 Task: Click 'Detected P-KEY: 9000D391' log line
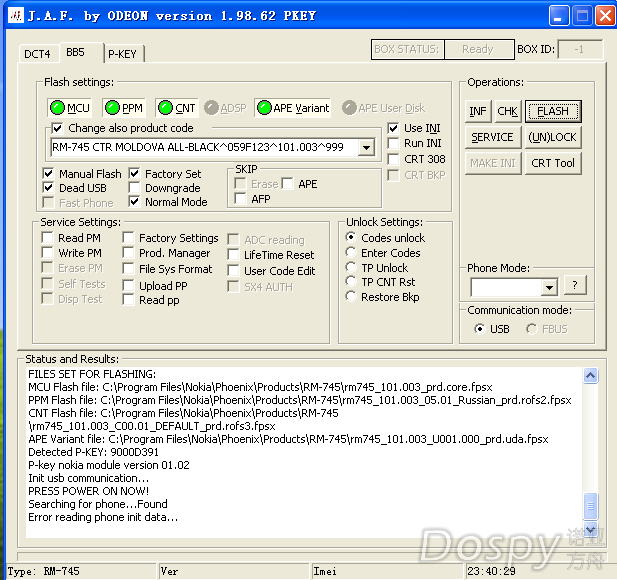[94, 452]
